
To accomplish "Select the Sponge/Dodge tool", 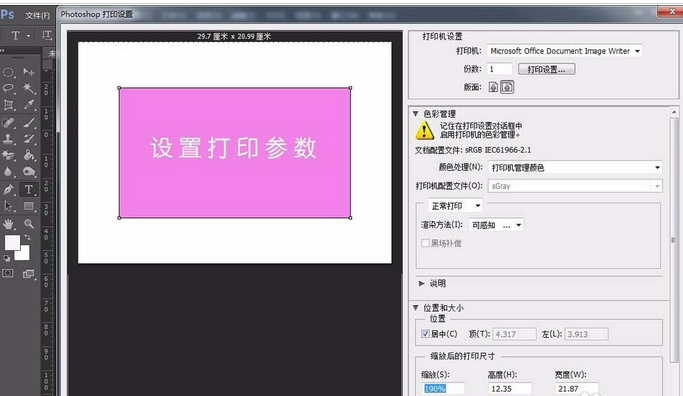I will coord(29,172).
